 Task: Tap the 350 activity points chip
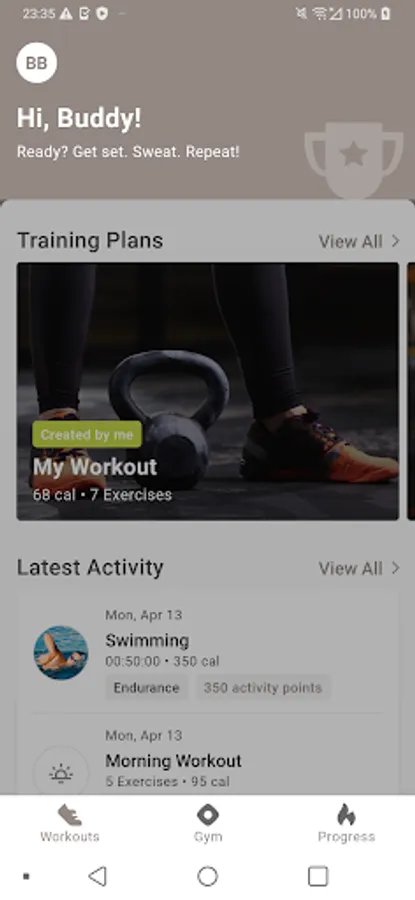point(263,688)
